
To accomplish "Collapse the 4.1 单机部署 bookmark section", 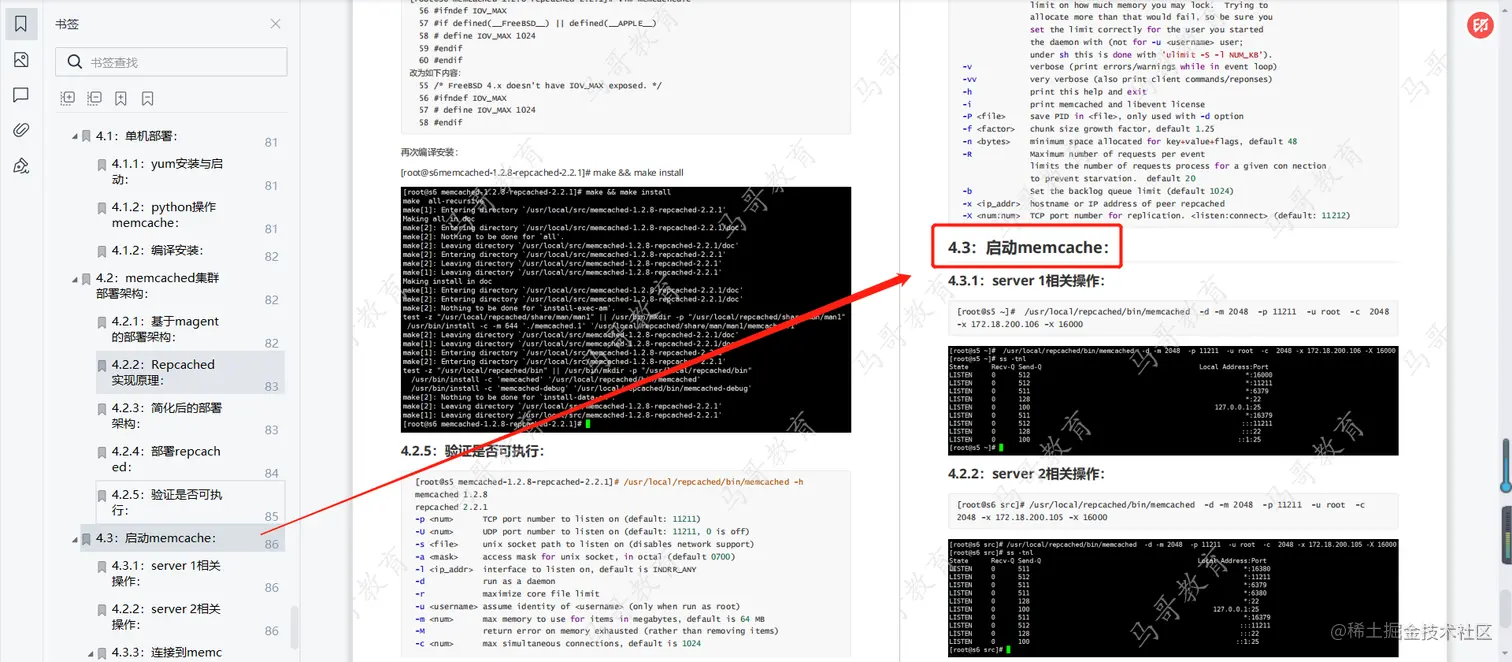I will pos(73,135).
